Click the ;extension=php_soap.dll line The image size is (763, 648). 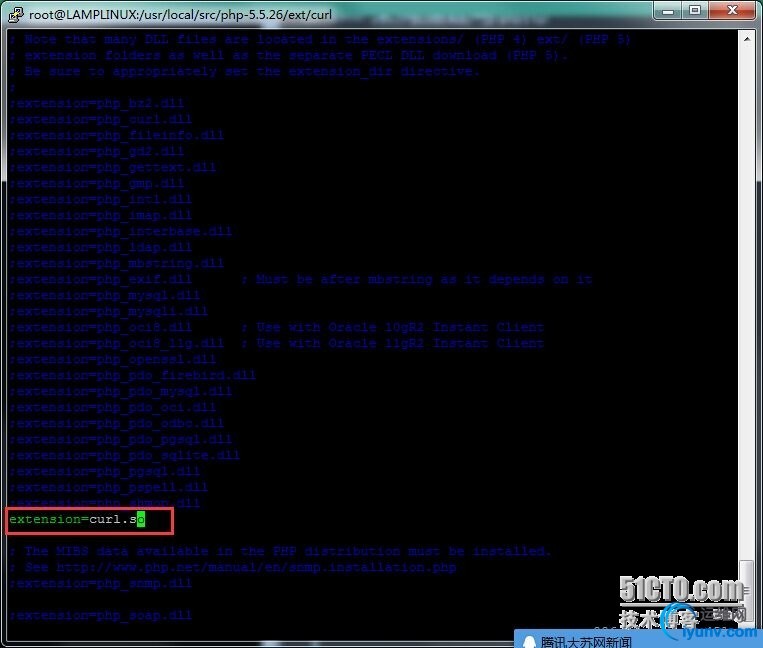100,615
